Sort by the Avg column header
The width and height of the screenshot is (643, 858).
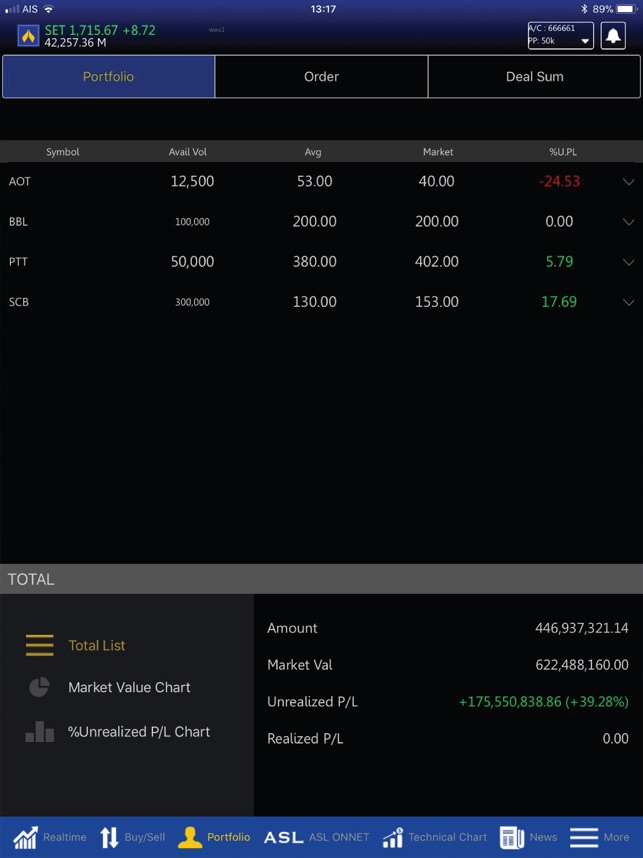point(313,152)
